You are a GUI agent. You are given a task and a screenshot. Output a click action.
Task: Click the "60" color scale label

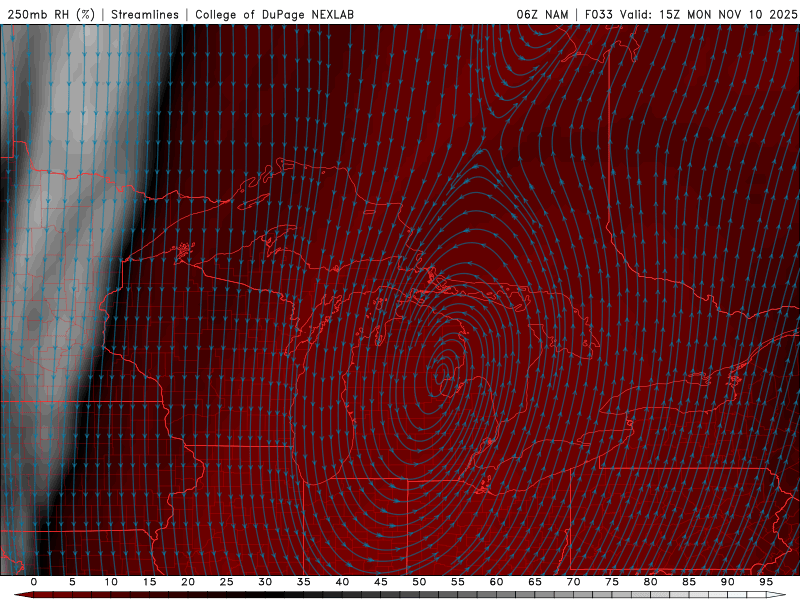pos(496,582)
